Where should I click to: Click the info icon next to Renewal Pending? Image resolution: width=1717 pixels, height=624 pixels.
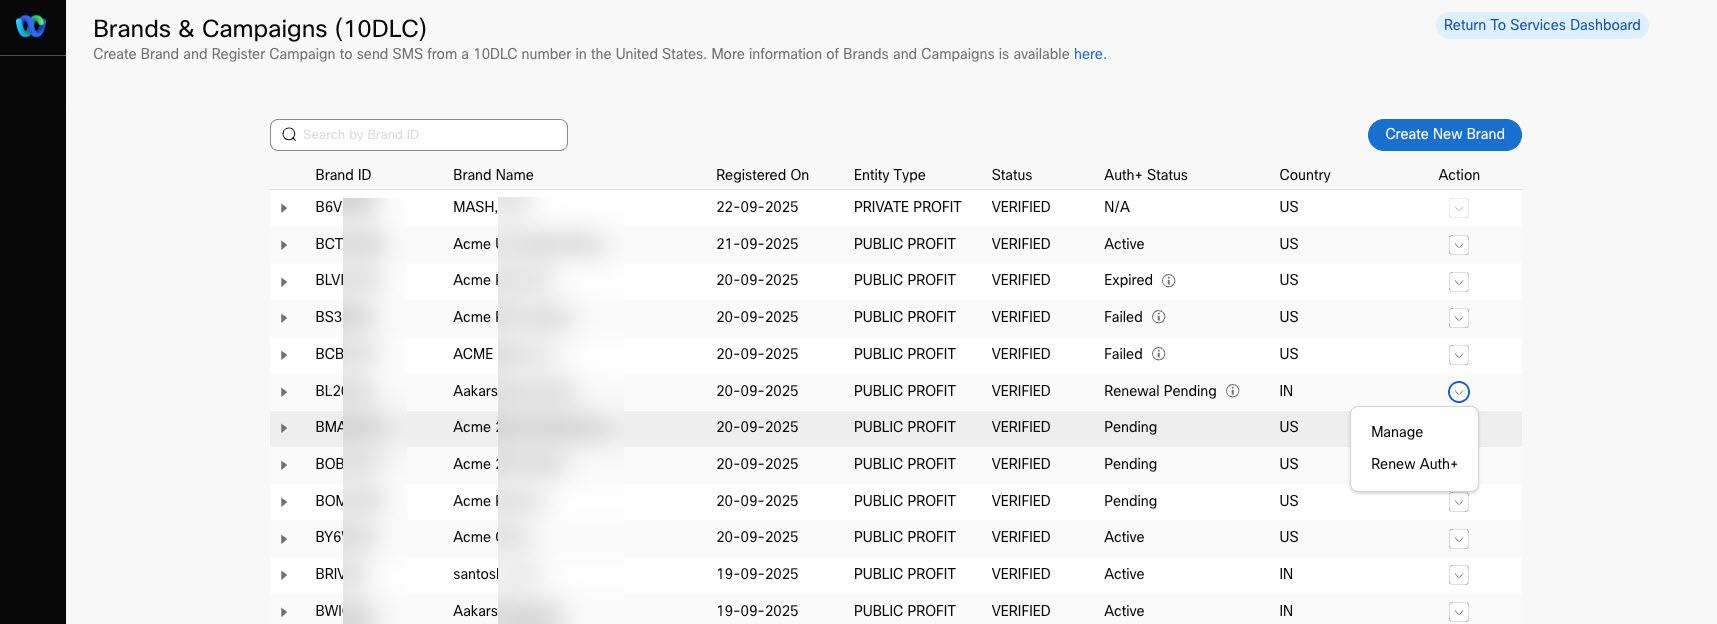point(1233,391)
